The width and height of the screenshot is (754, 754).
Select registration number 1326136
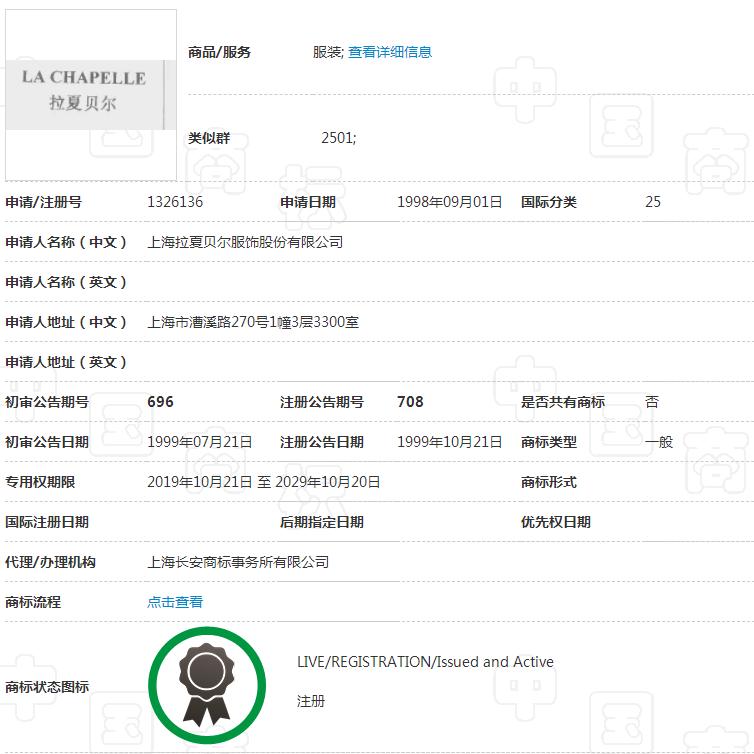tap(175, 202)
